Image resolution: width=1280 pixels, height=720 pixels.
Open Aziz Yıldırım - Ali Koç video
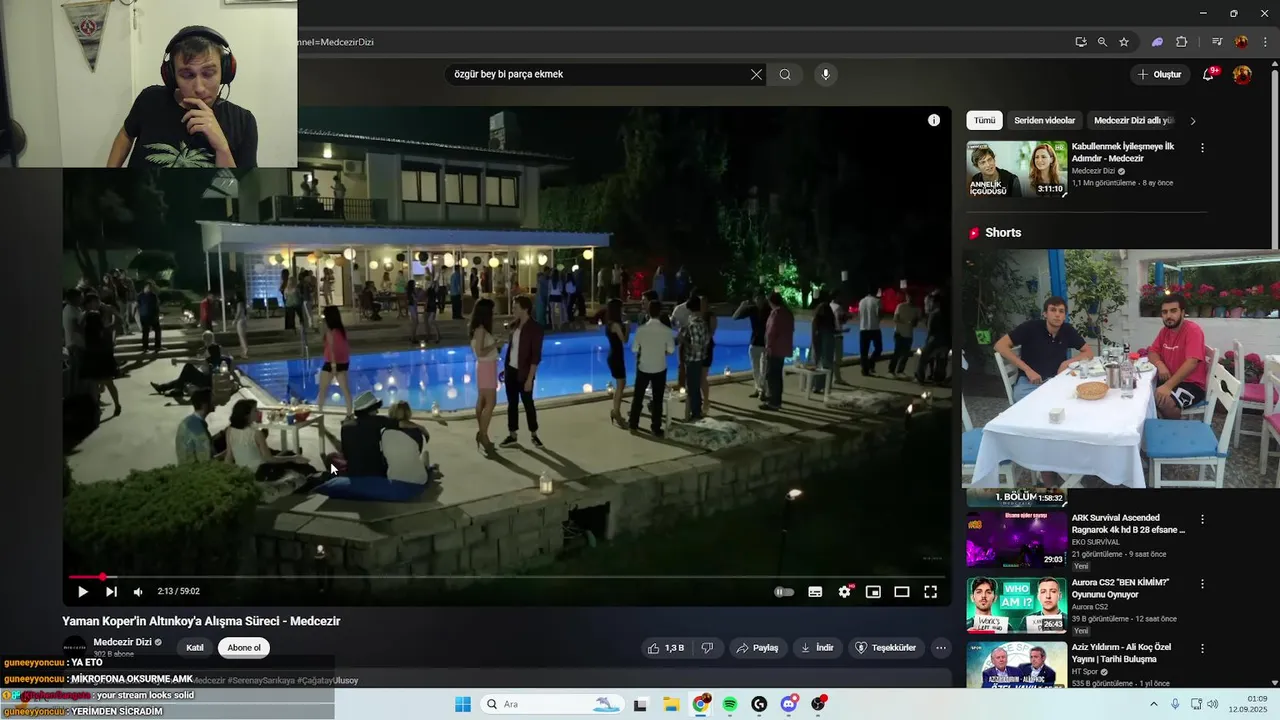[x=1016, y=664]
